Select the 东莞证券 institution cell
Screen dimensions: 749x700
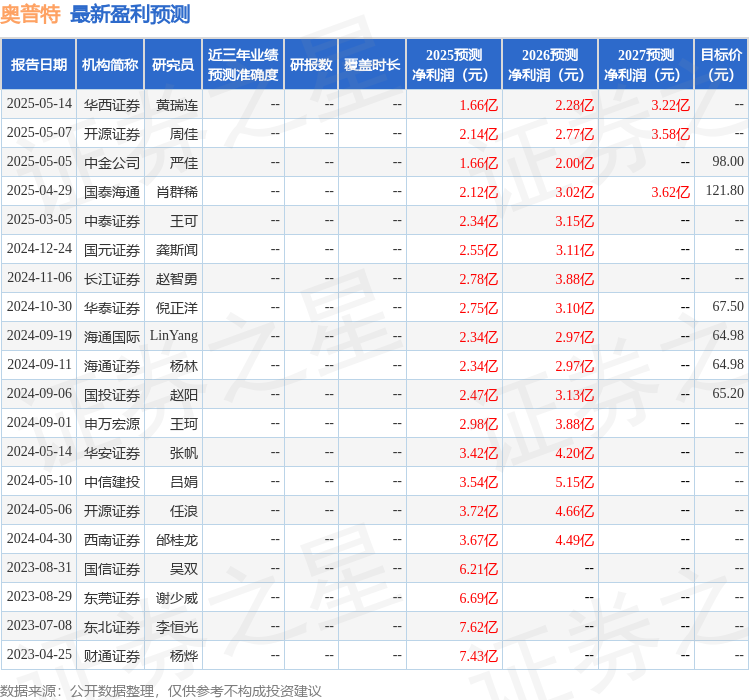(112, 598)
